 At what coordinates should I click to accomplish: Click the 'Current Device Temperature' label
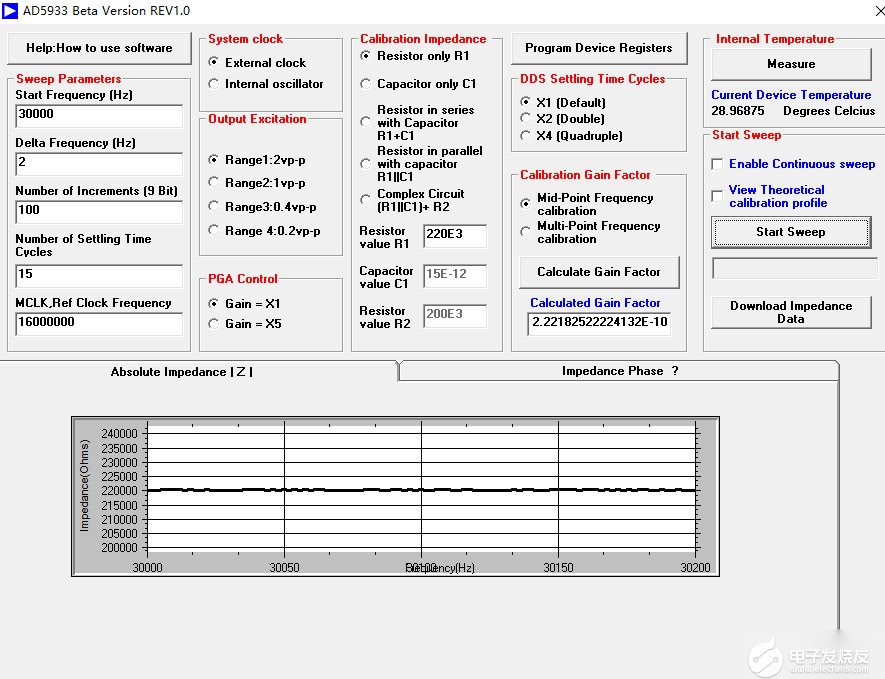(x=791, y=95)
